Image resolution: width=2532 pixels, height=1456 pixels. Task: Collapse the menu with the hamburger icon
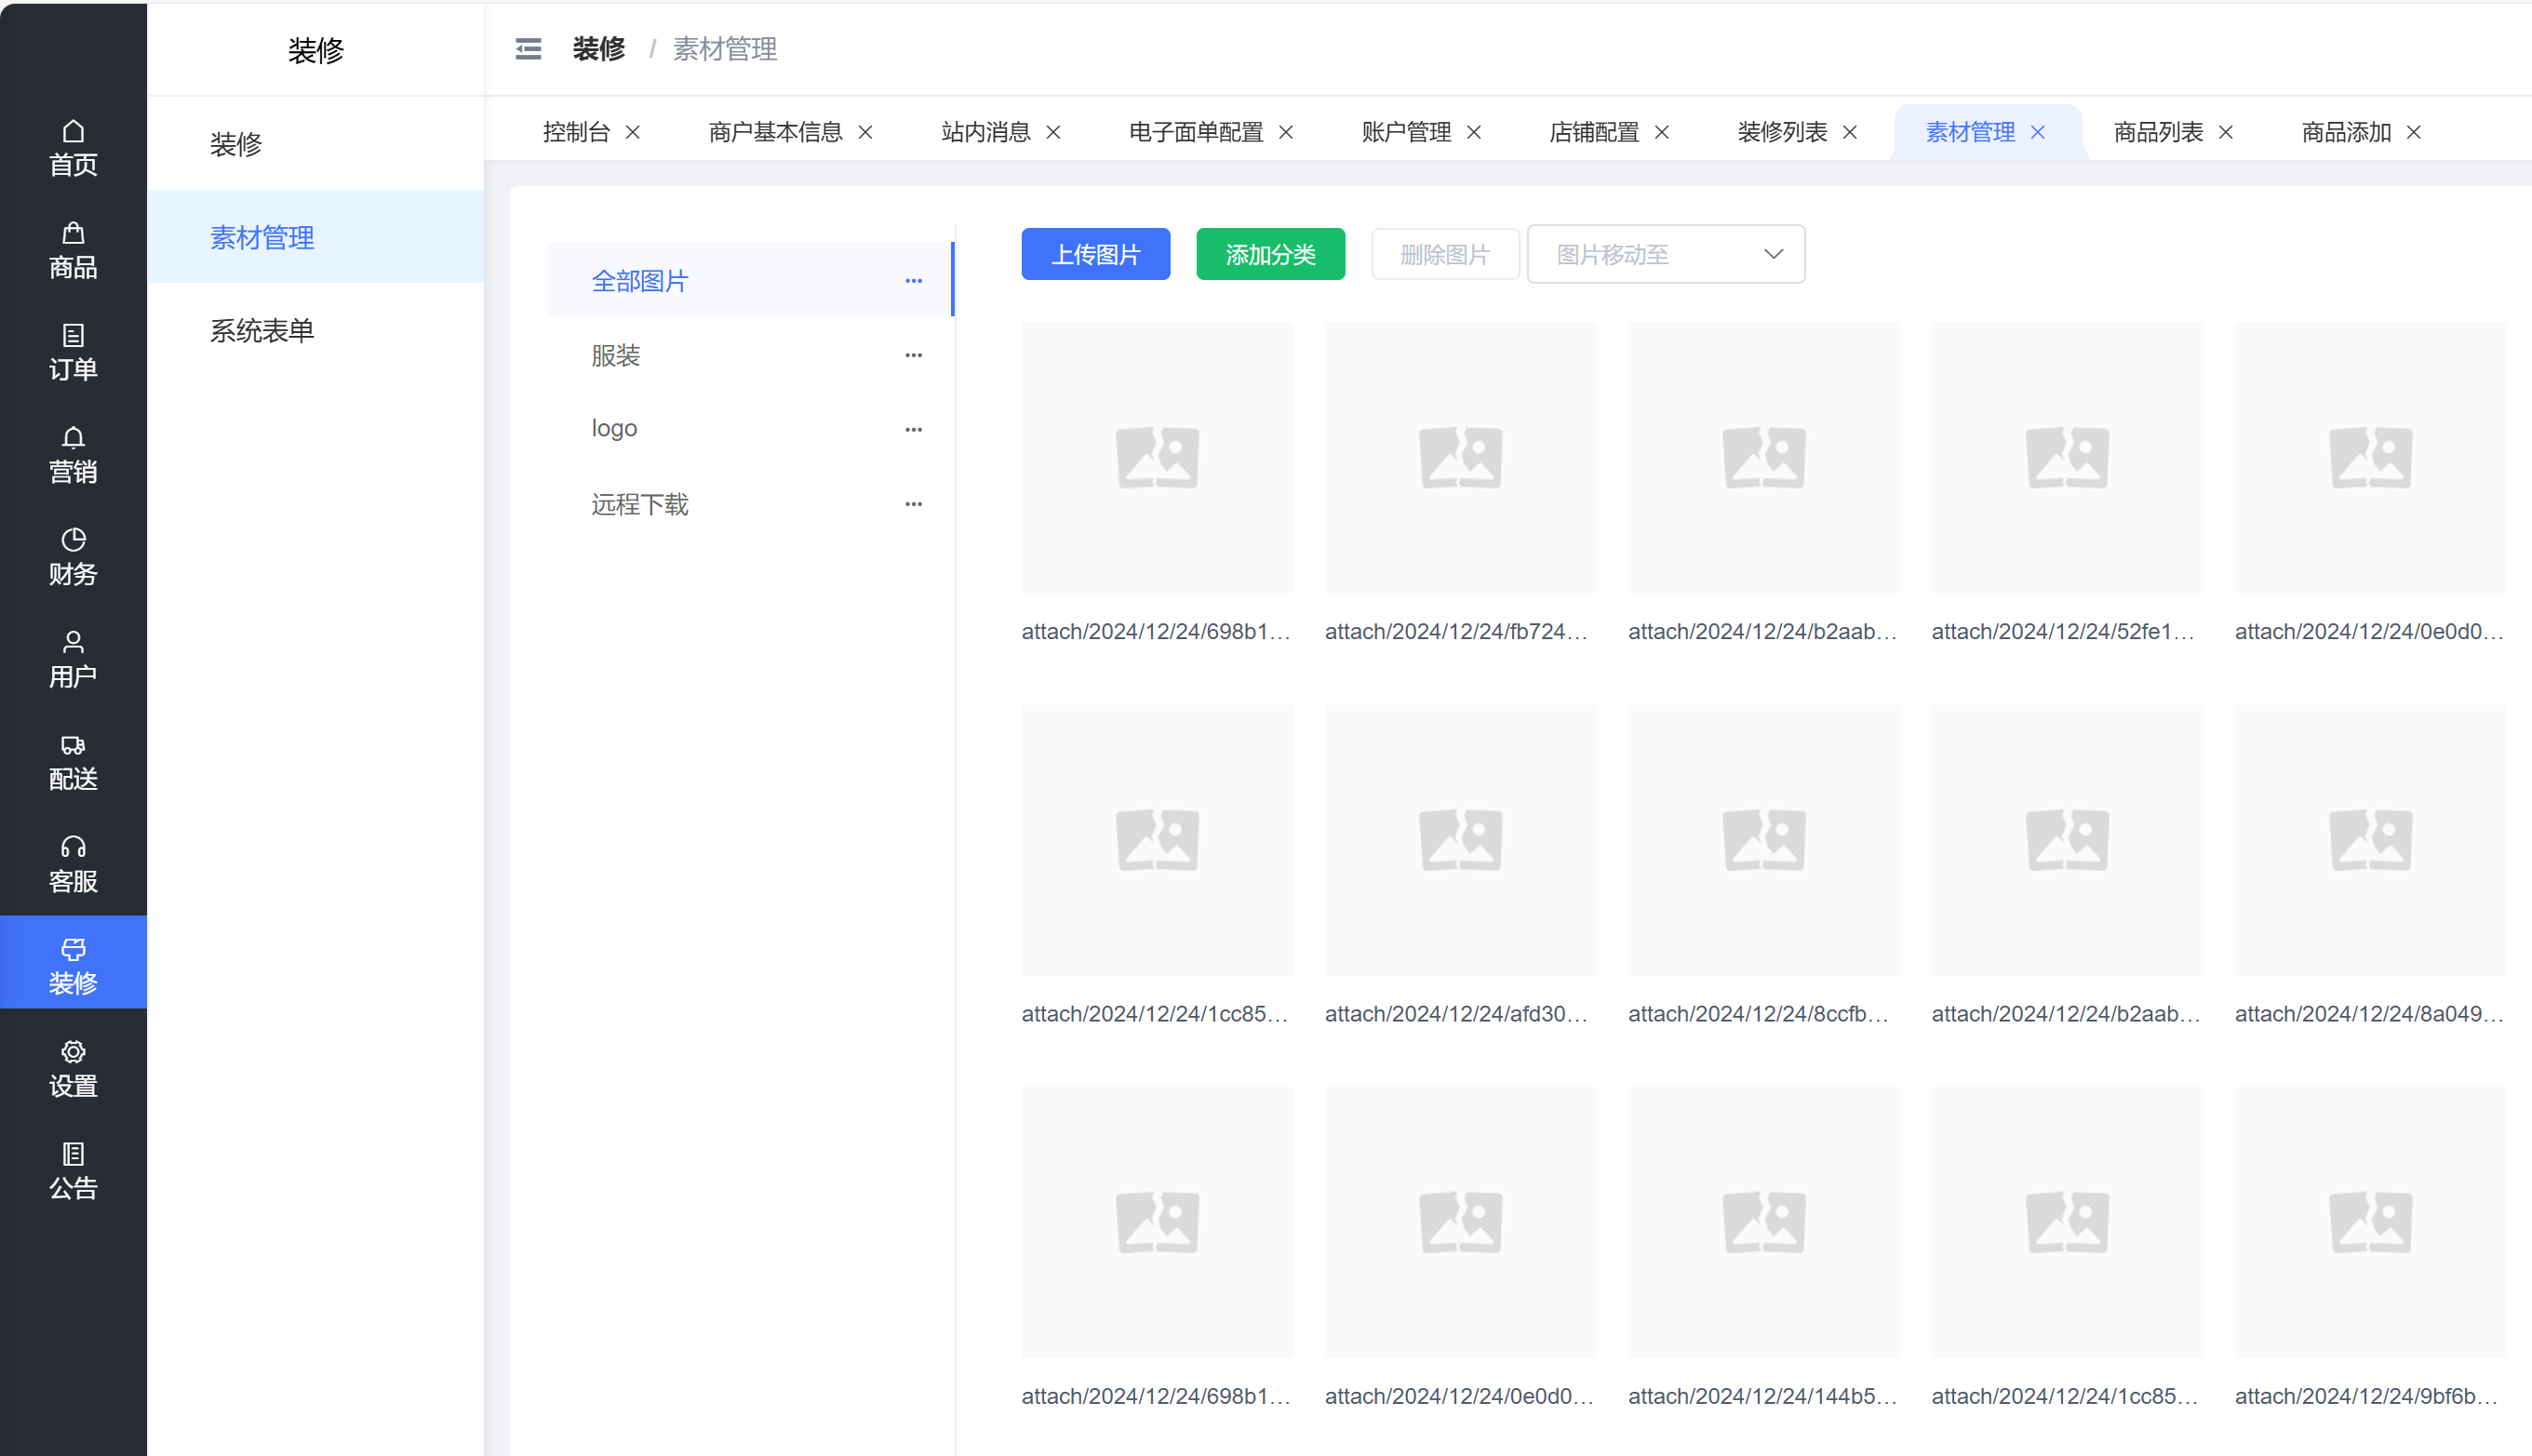pyautogui.click(x=528, y=48)
